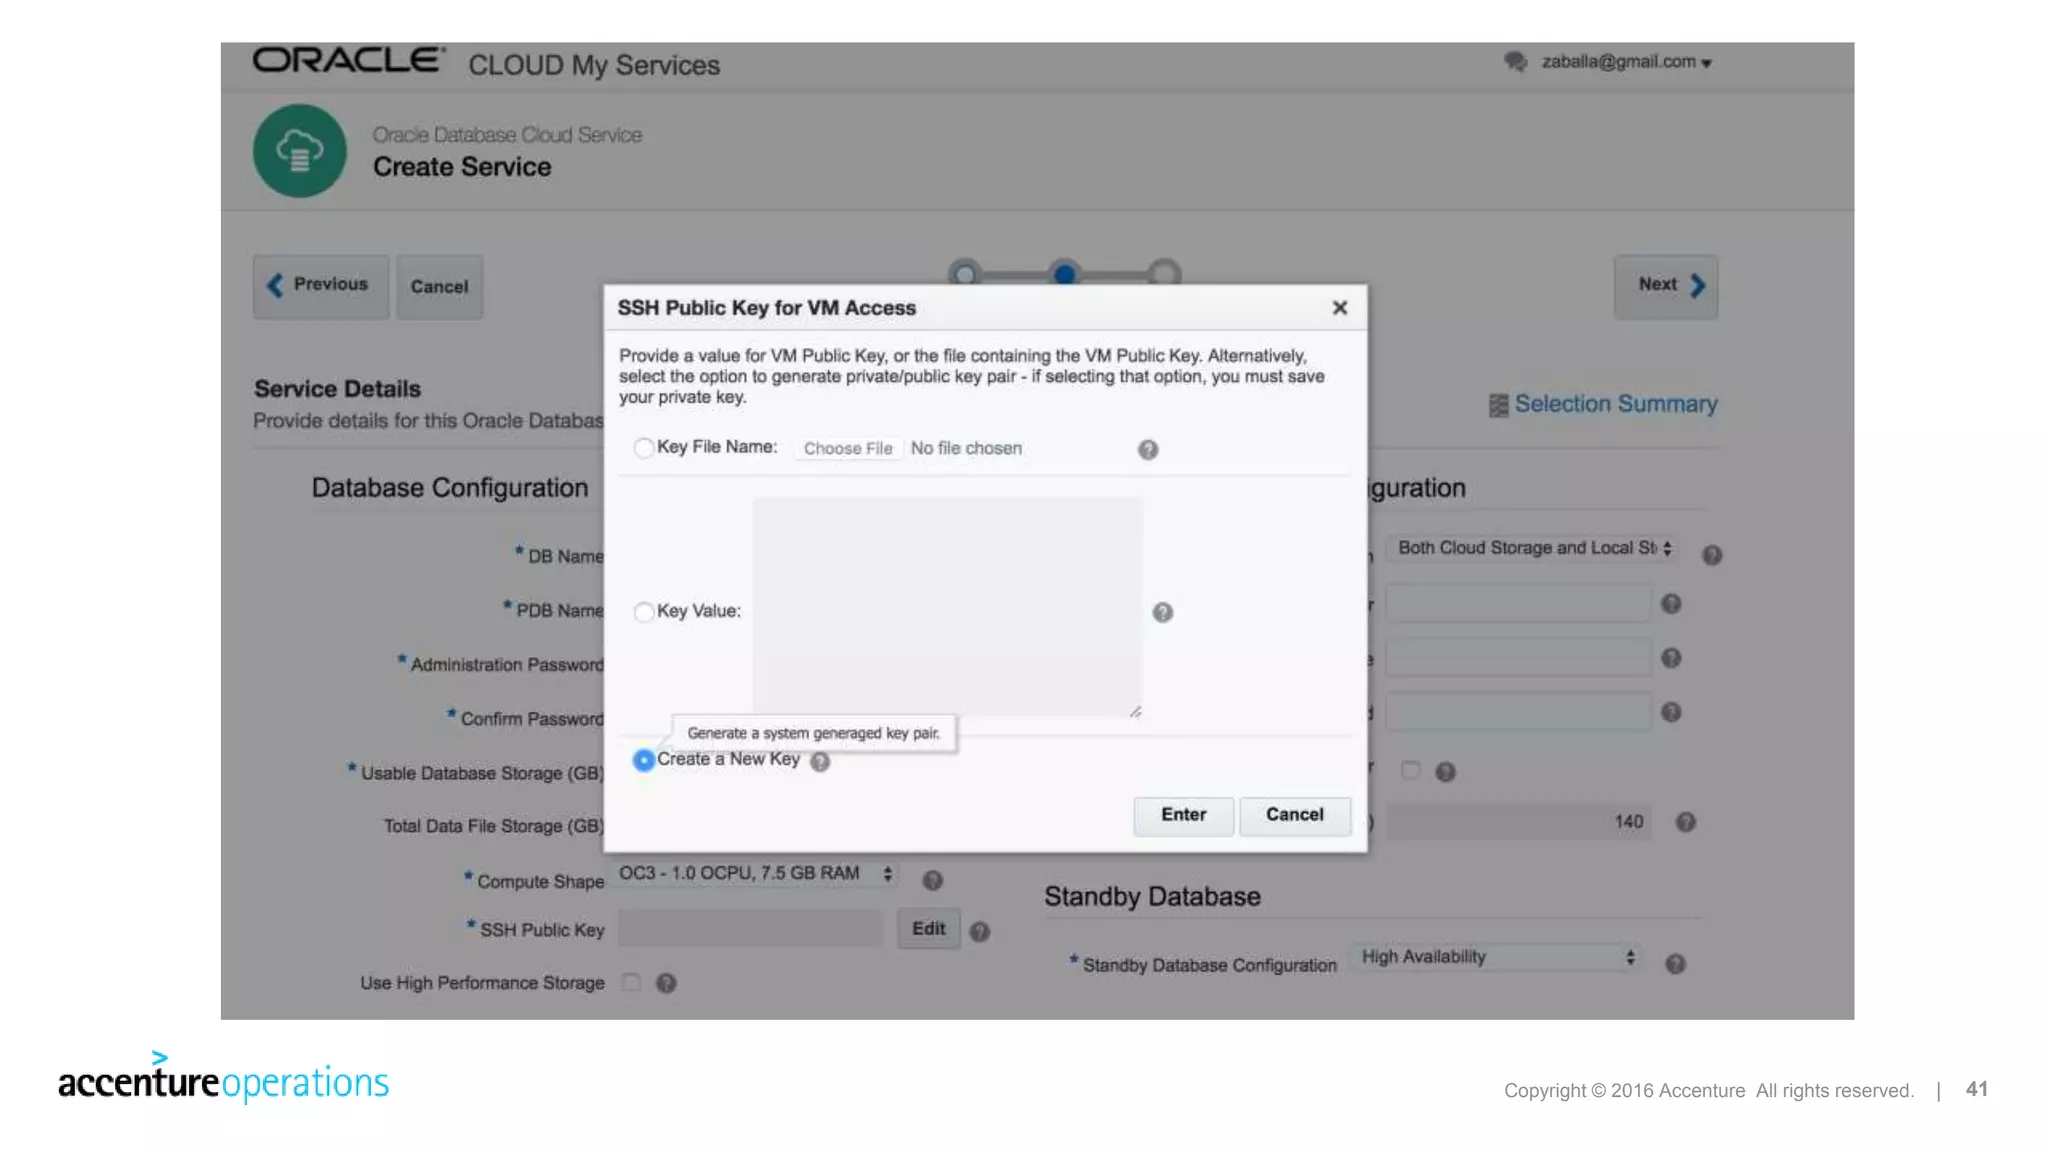Click the Selection Summary icon
2048x1152 pixels.
coord(1498,405)
